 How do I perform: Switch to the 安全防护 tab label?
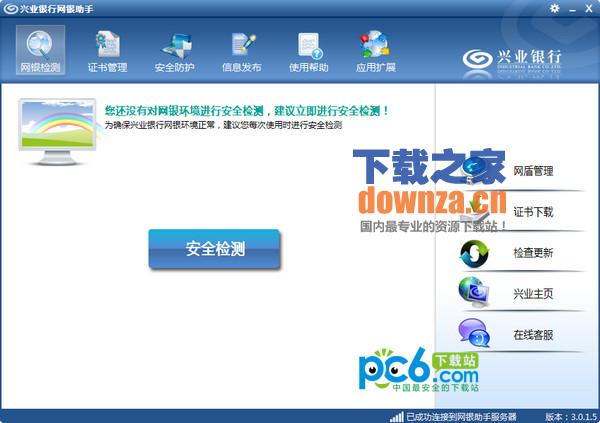174,67
